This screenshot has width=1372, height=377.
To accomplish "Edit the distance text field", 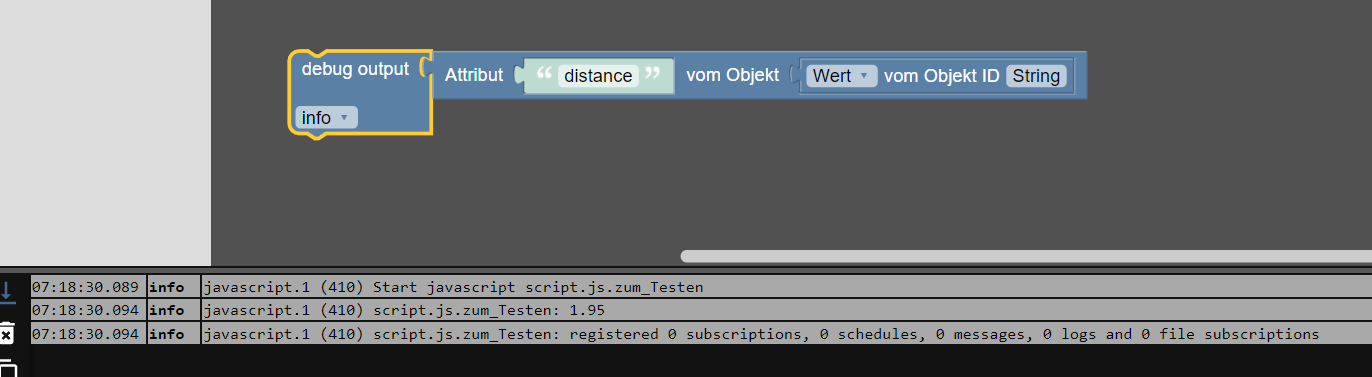I will tap(598, 76).
